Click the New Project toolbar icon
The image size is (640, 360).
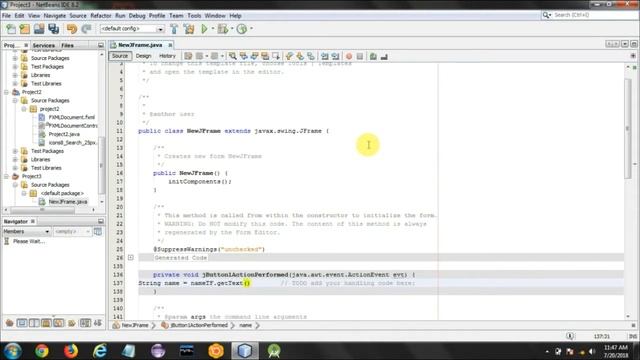click(24, 29)
